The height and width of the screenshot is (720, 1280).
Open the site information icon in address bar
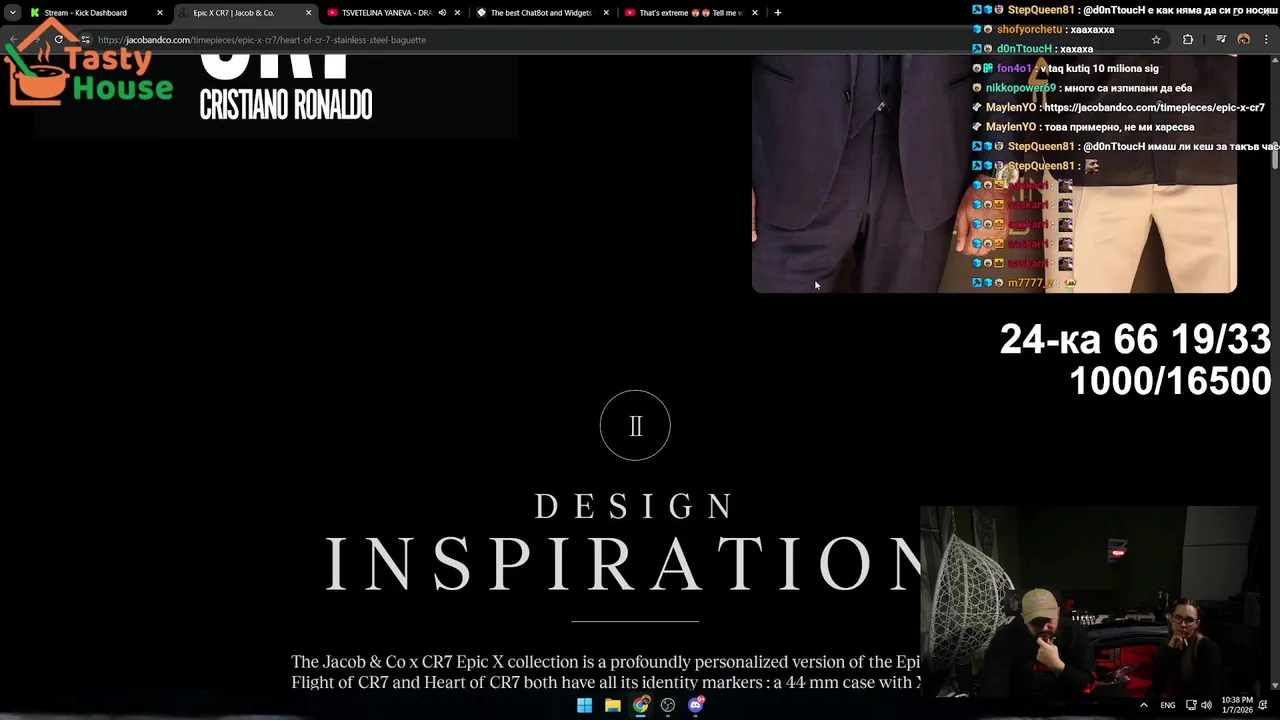click(x=85, y=40)
